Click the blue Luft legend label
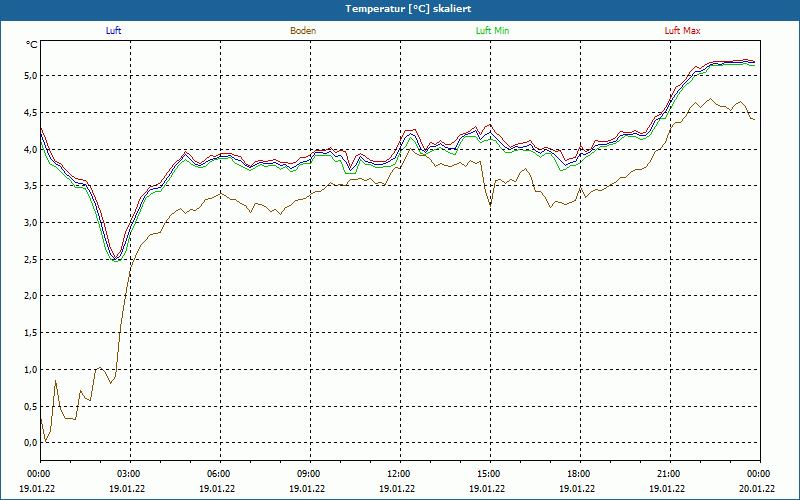 (x=113, y=31)
